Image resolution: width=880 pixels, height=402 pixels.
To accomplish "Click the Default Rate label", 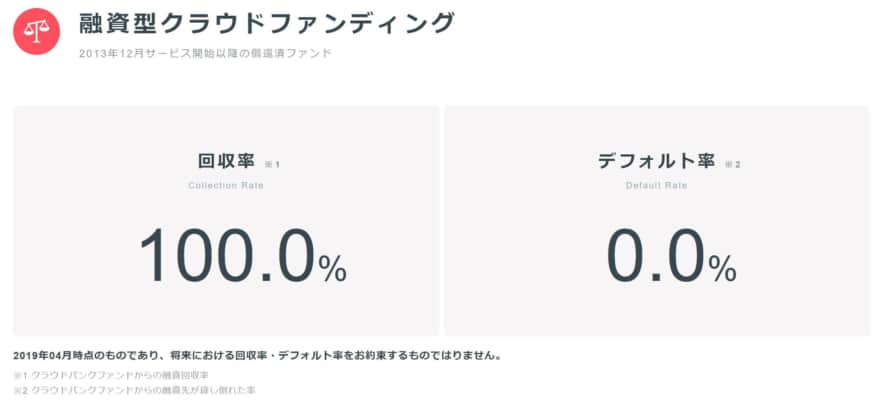I will pos(657,186).
